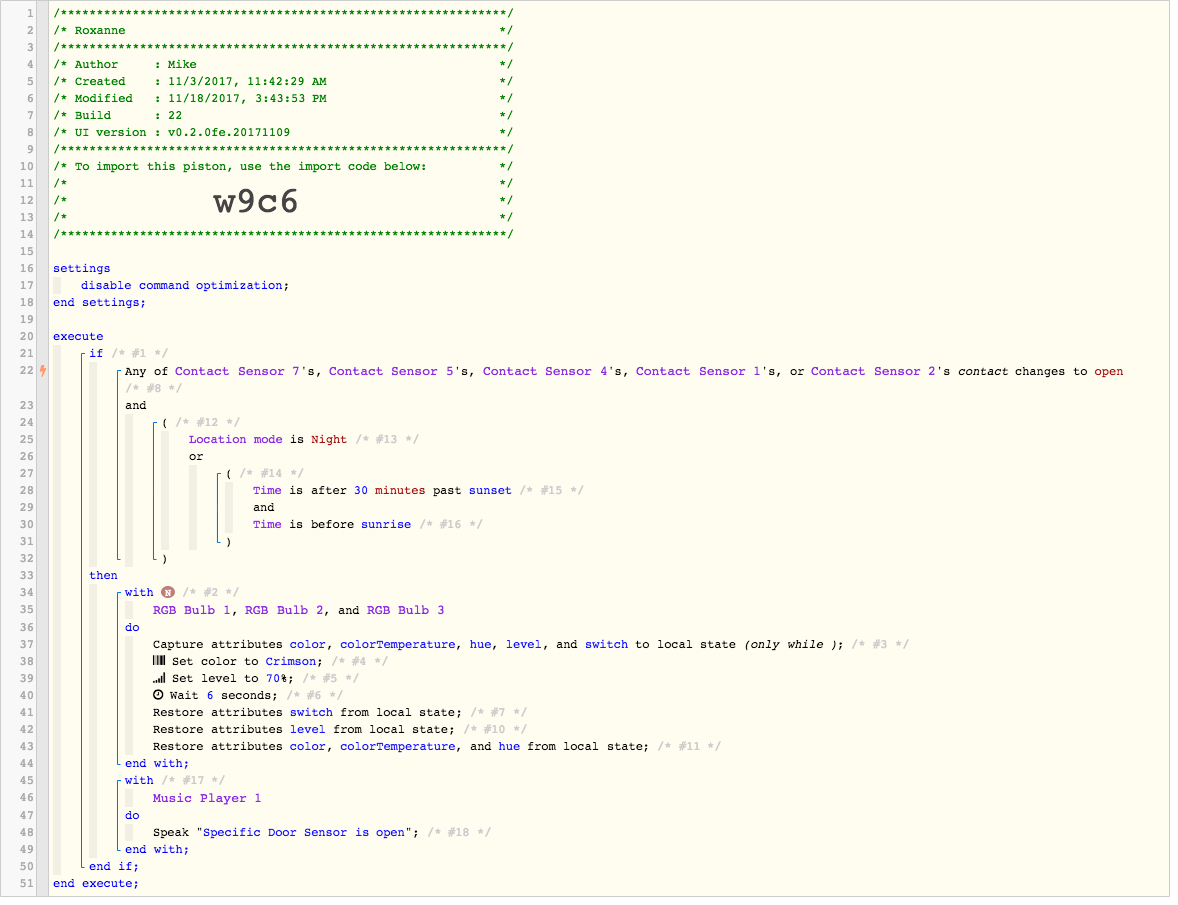Click the '70' level percentage value
The image size is (1178, 905).
click(273, 678)
